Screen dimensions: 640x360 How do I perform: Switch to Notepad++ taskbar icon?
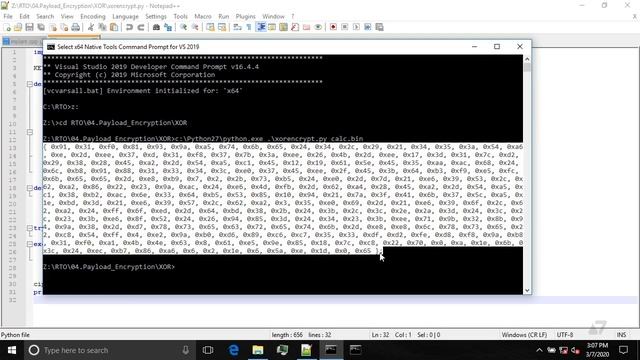tap(307, 350)
